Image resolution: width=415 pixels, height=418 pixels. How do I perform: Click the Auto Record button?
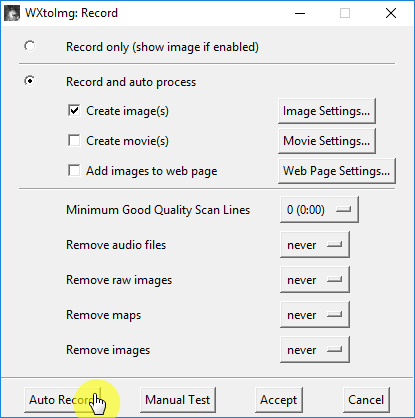coord(62,400)
